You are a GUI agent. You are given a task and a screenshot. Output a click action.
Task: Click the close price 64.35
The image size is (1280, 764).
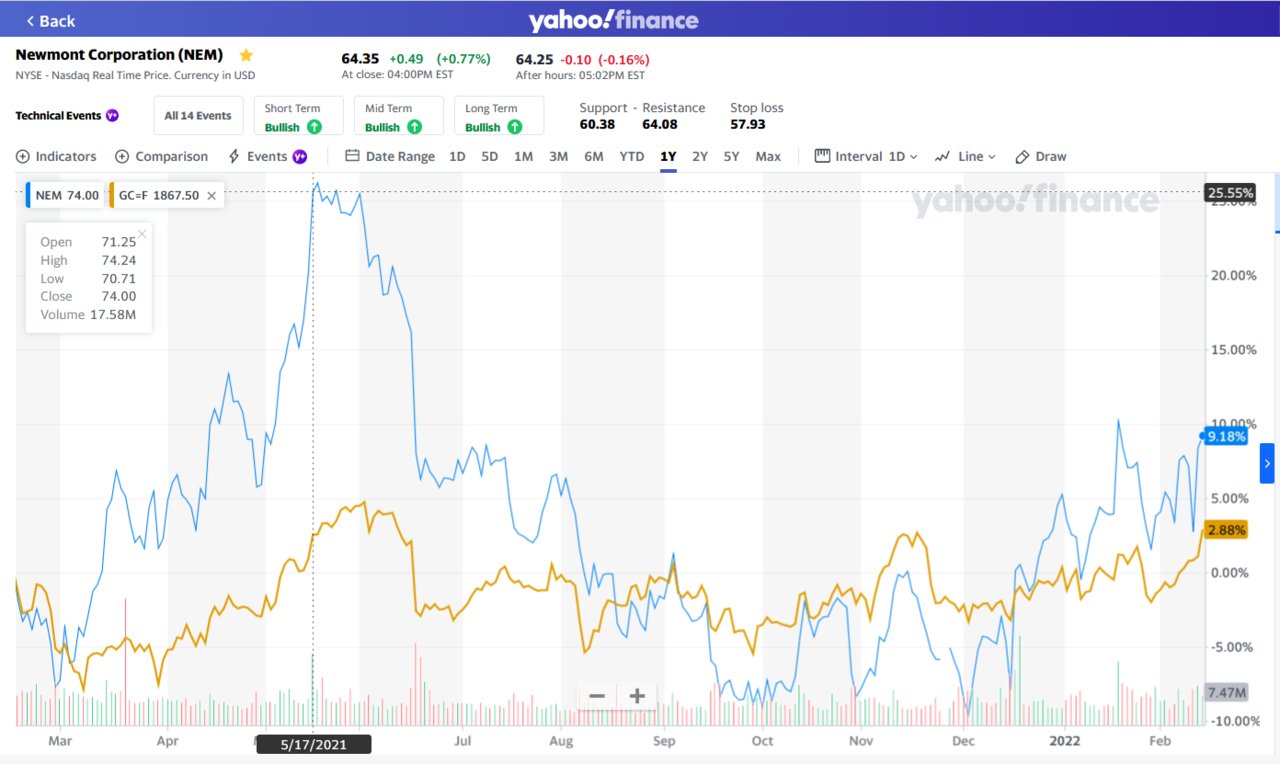(x=360, y=59)
